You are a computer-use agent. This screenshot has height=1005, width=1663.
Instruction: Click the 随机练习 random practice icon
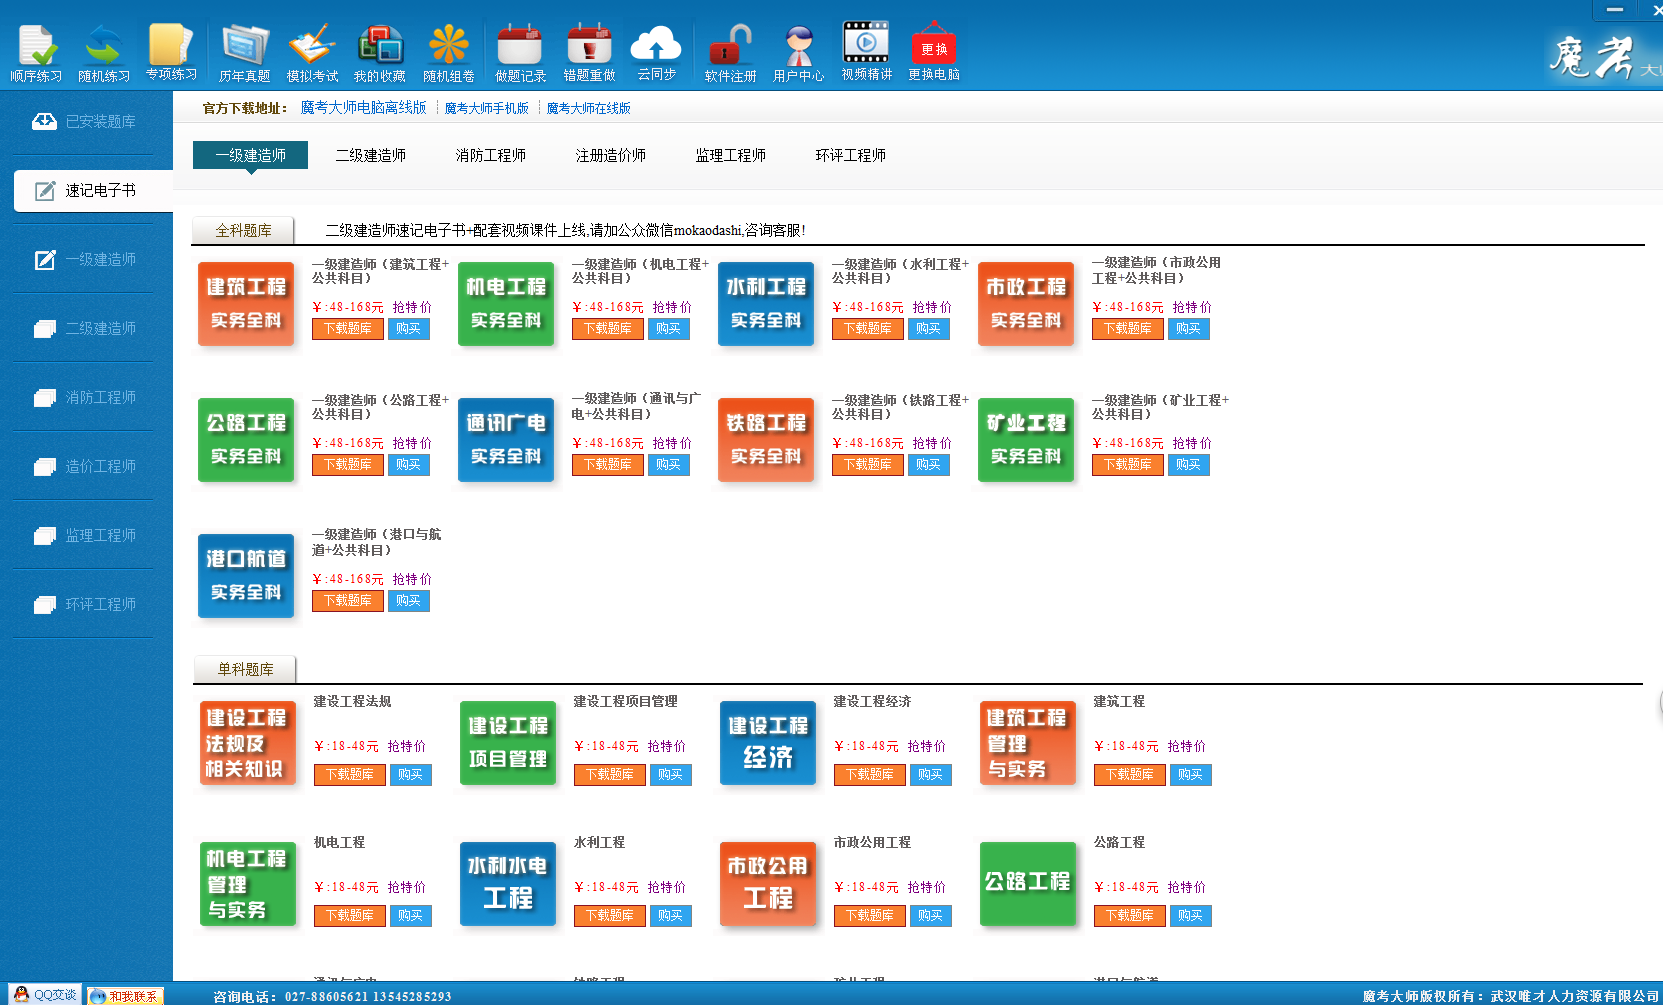[x=104, y=53]
